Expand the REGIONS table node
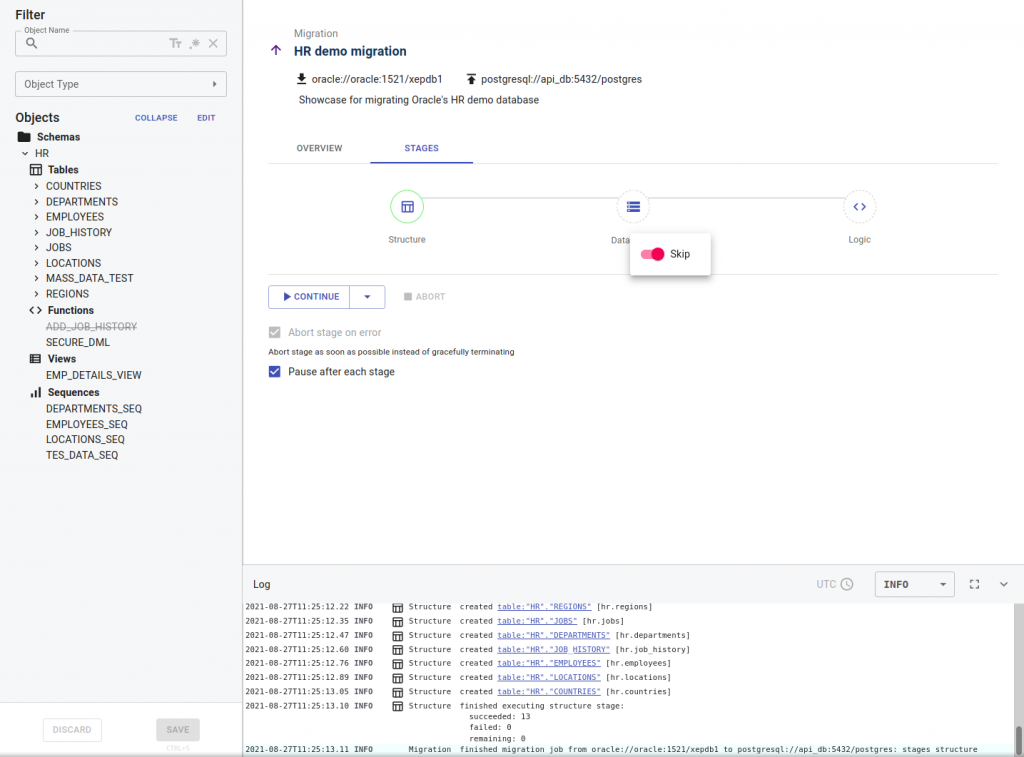The height and width of the screenshot is (757, 1024). click(37, 294)
